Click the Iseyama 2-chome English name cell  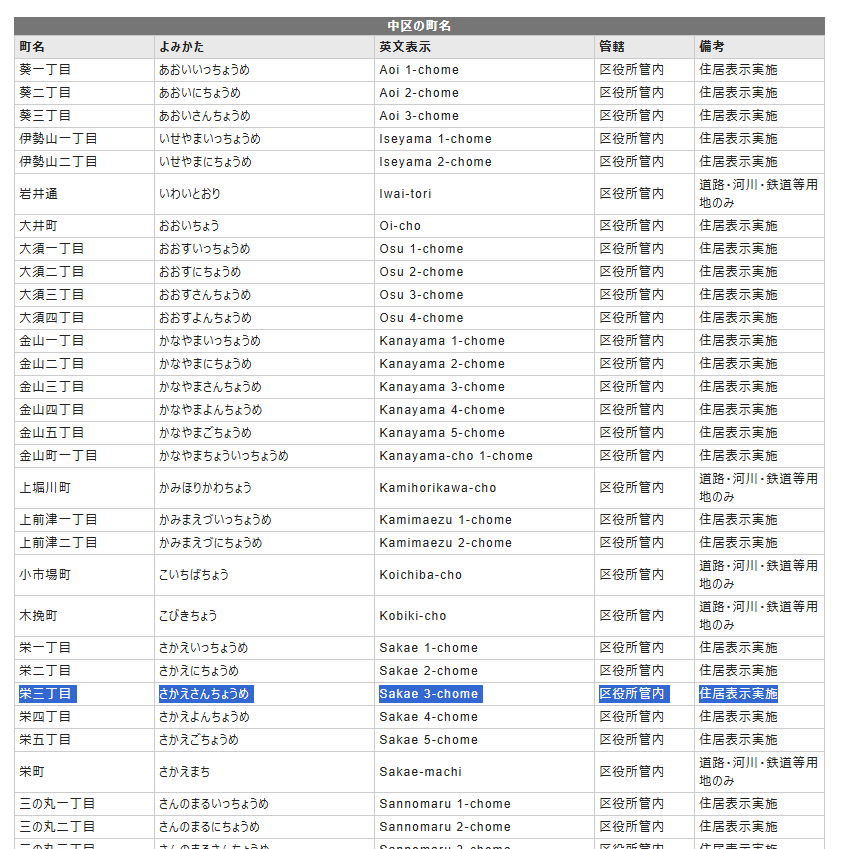tap(435, 162)
